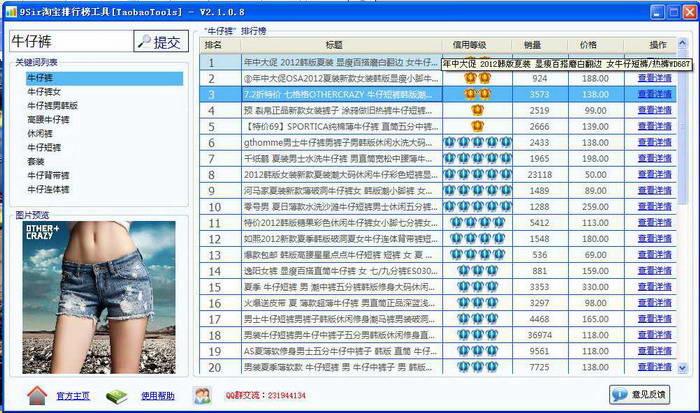Click the QQ group people icon
This screenshot has width=700, height=413.
tap(202, 395)
